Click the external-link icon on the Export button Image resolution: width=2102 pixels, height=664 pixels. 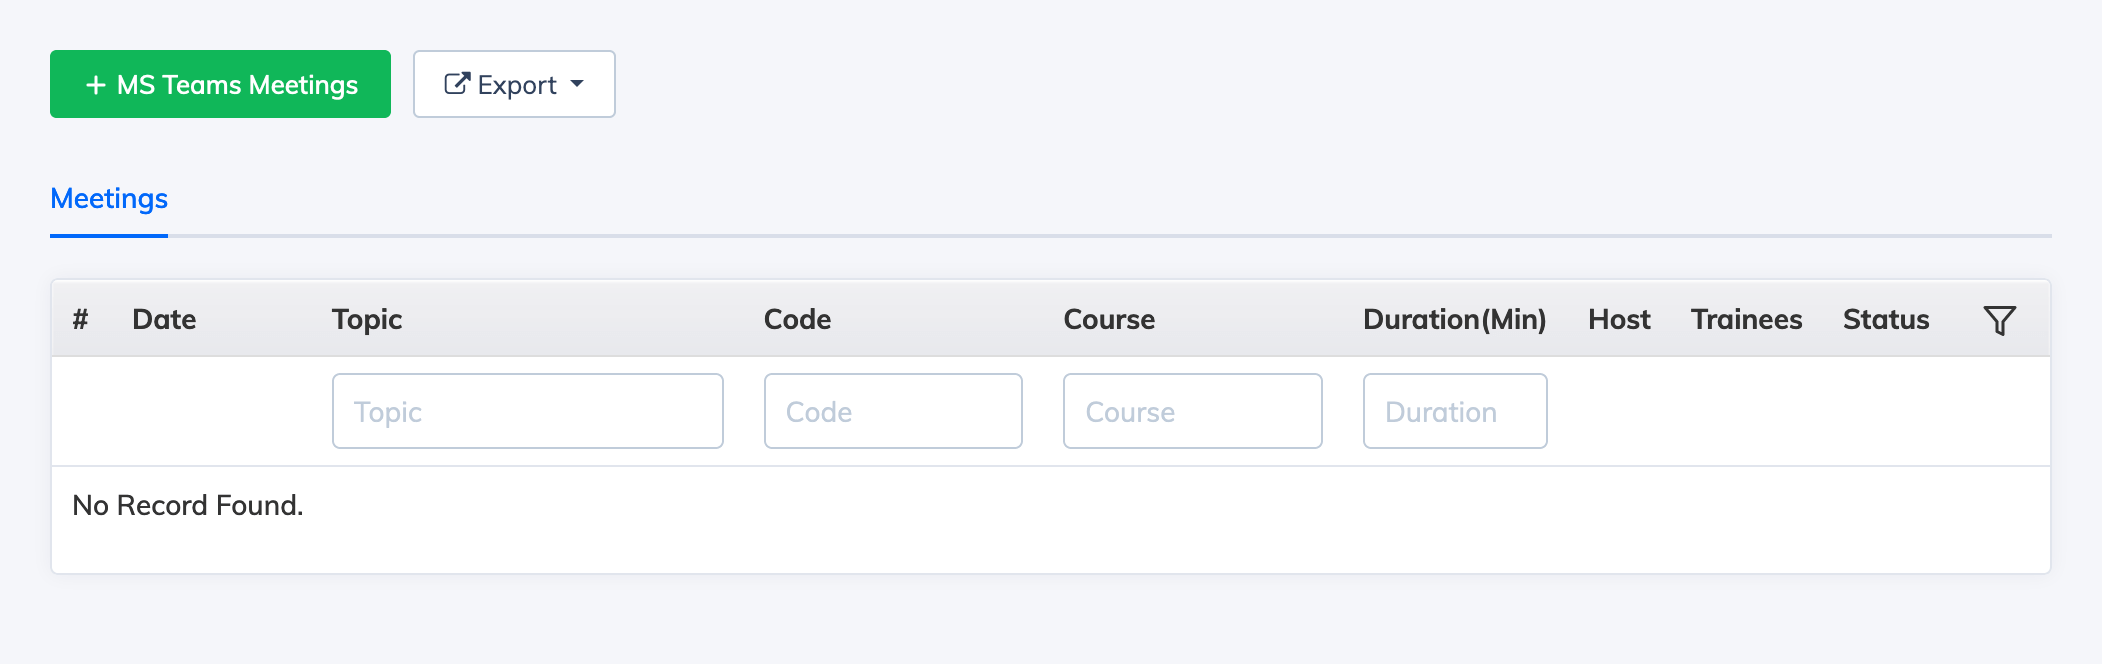[457, 84]
